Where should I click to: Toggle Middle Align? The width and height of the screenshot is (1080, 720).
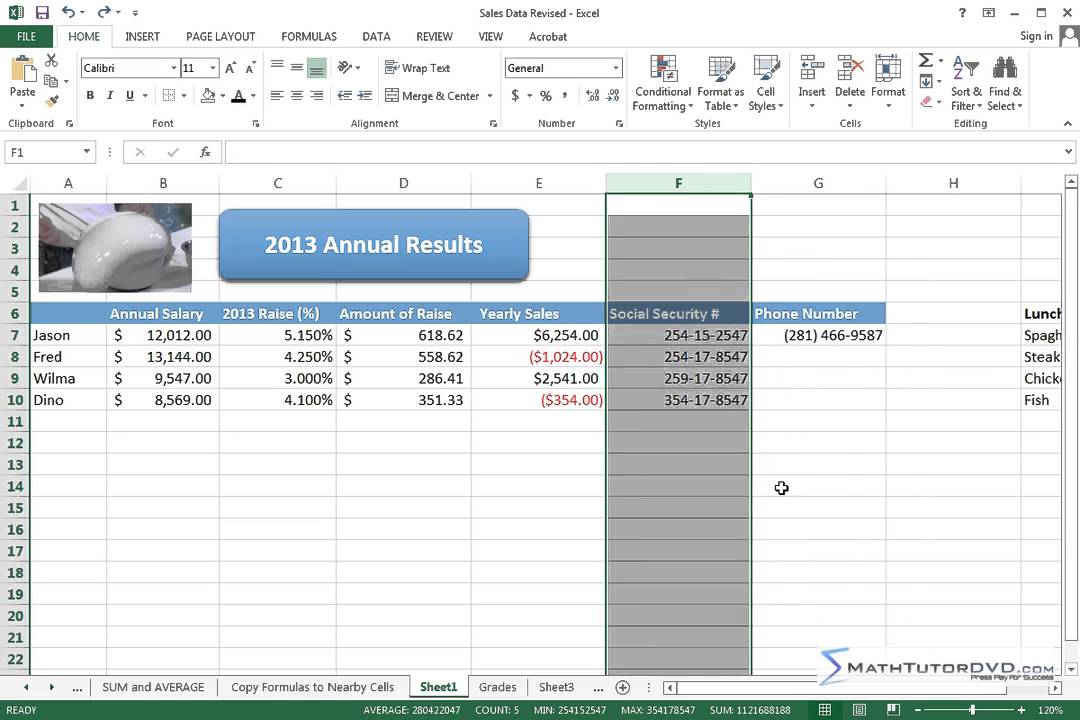tap(297, 67)
